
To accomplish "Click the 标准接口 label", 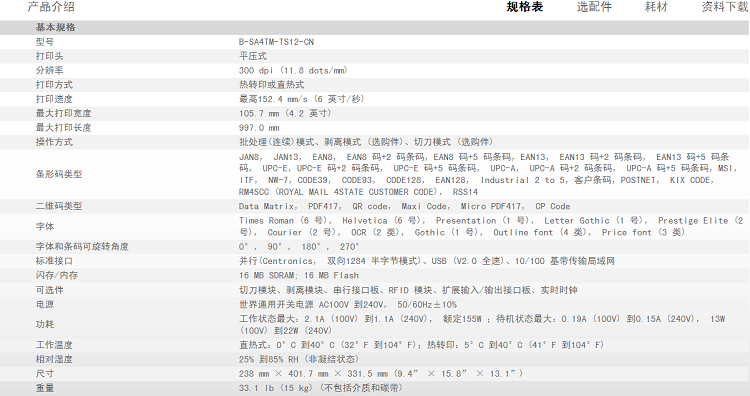I will pyautogui.click(x=54, y=261).
